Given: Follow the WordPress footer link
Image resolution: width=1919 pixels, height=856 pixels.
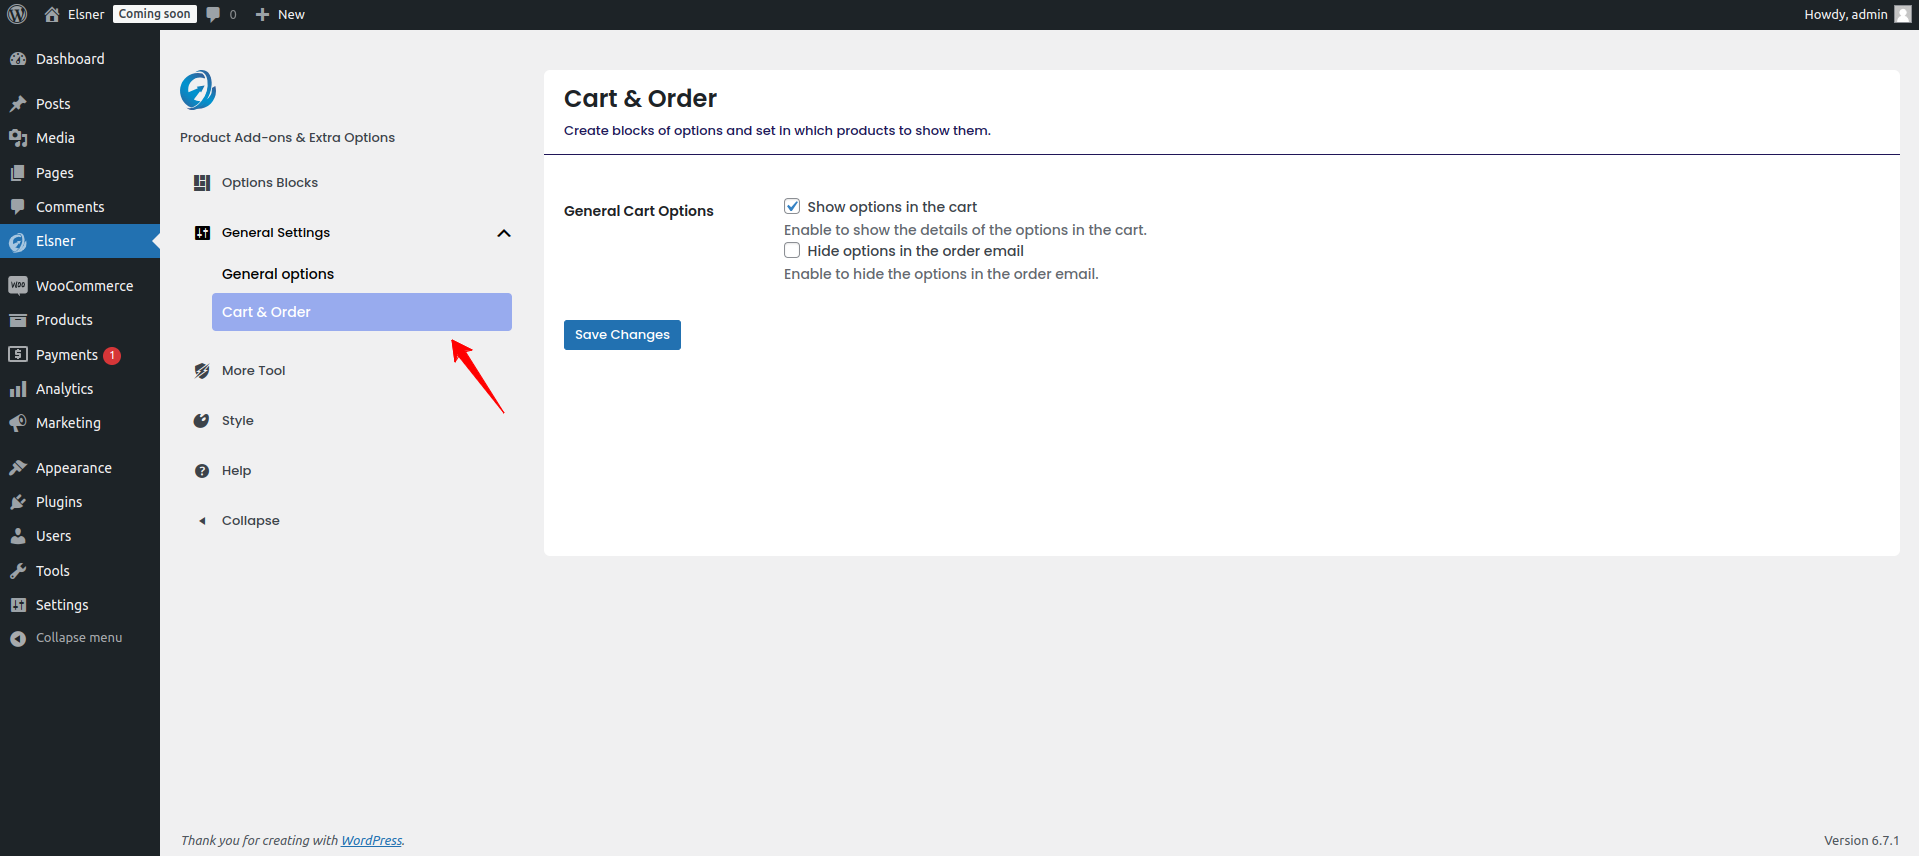Looking at the screenshot, I should click(371, 841).
